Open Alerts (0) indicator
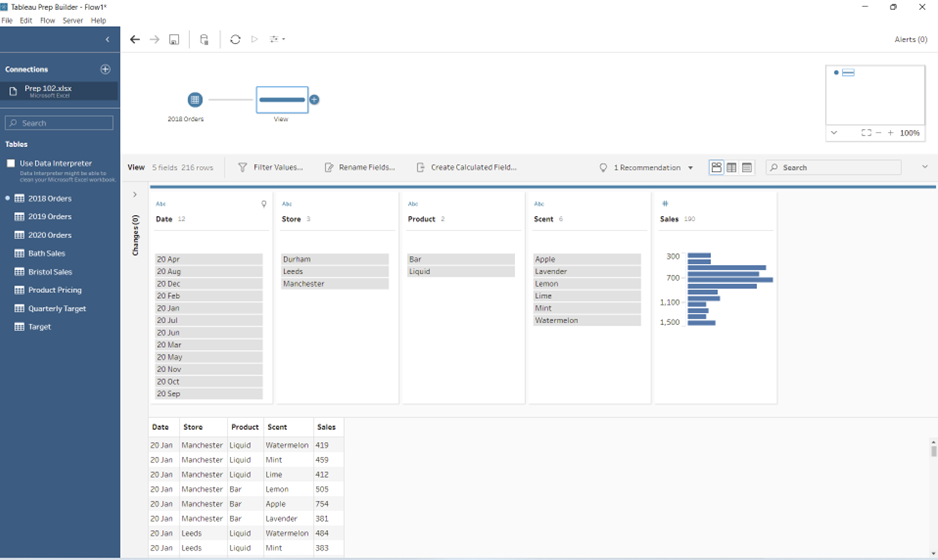 coord(910,39)
